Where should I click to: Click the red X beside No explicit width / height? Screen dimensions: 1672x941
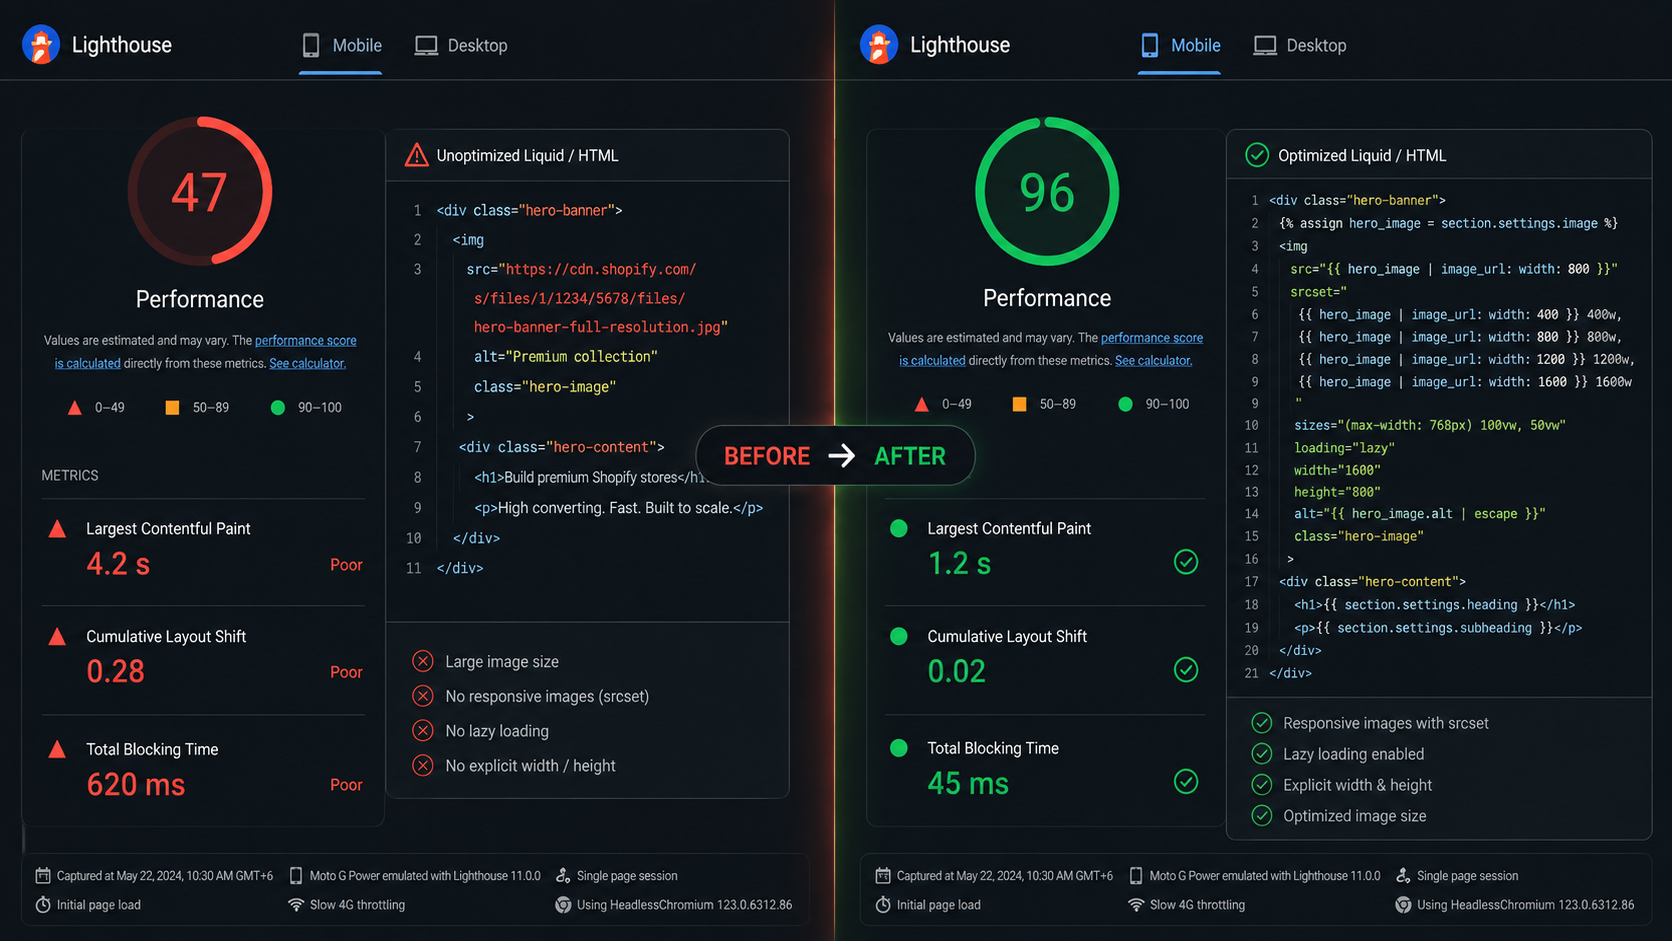coord(423,766)
